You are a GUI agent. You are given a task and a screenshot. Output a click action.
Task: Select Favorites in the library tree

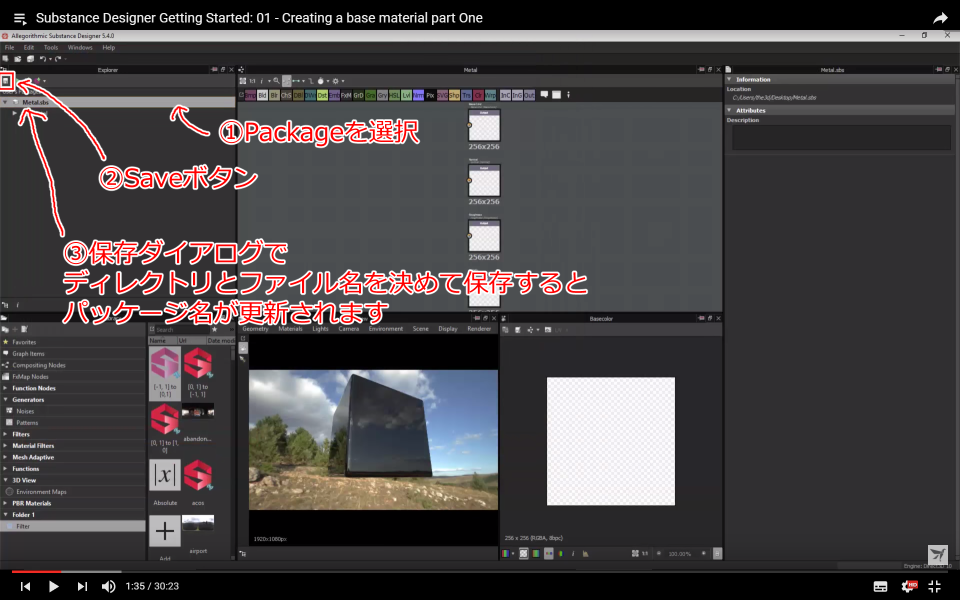(24, 342)
